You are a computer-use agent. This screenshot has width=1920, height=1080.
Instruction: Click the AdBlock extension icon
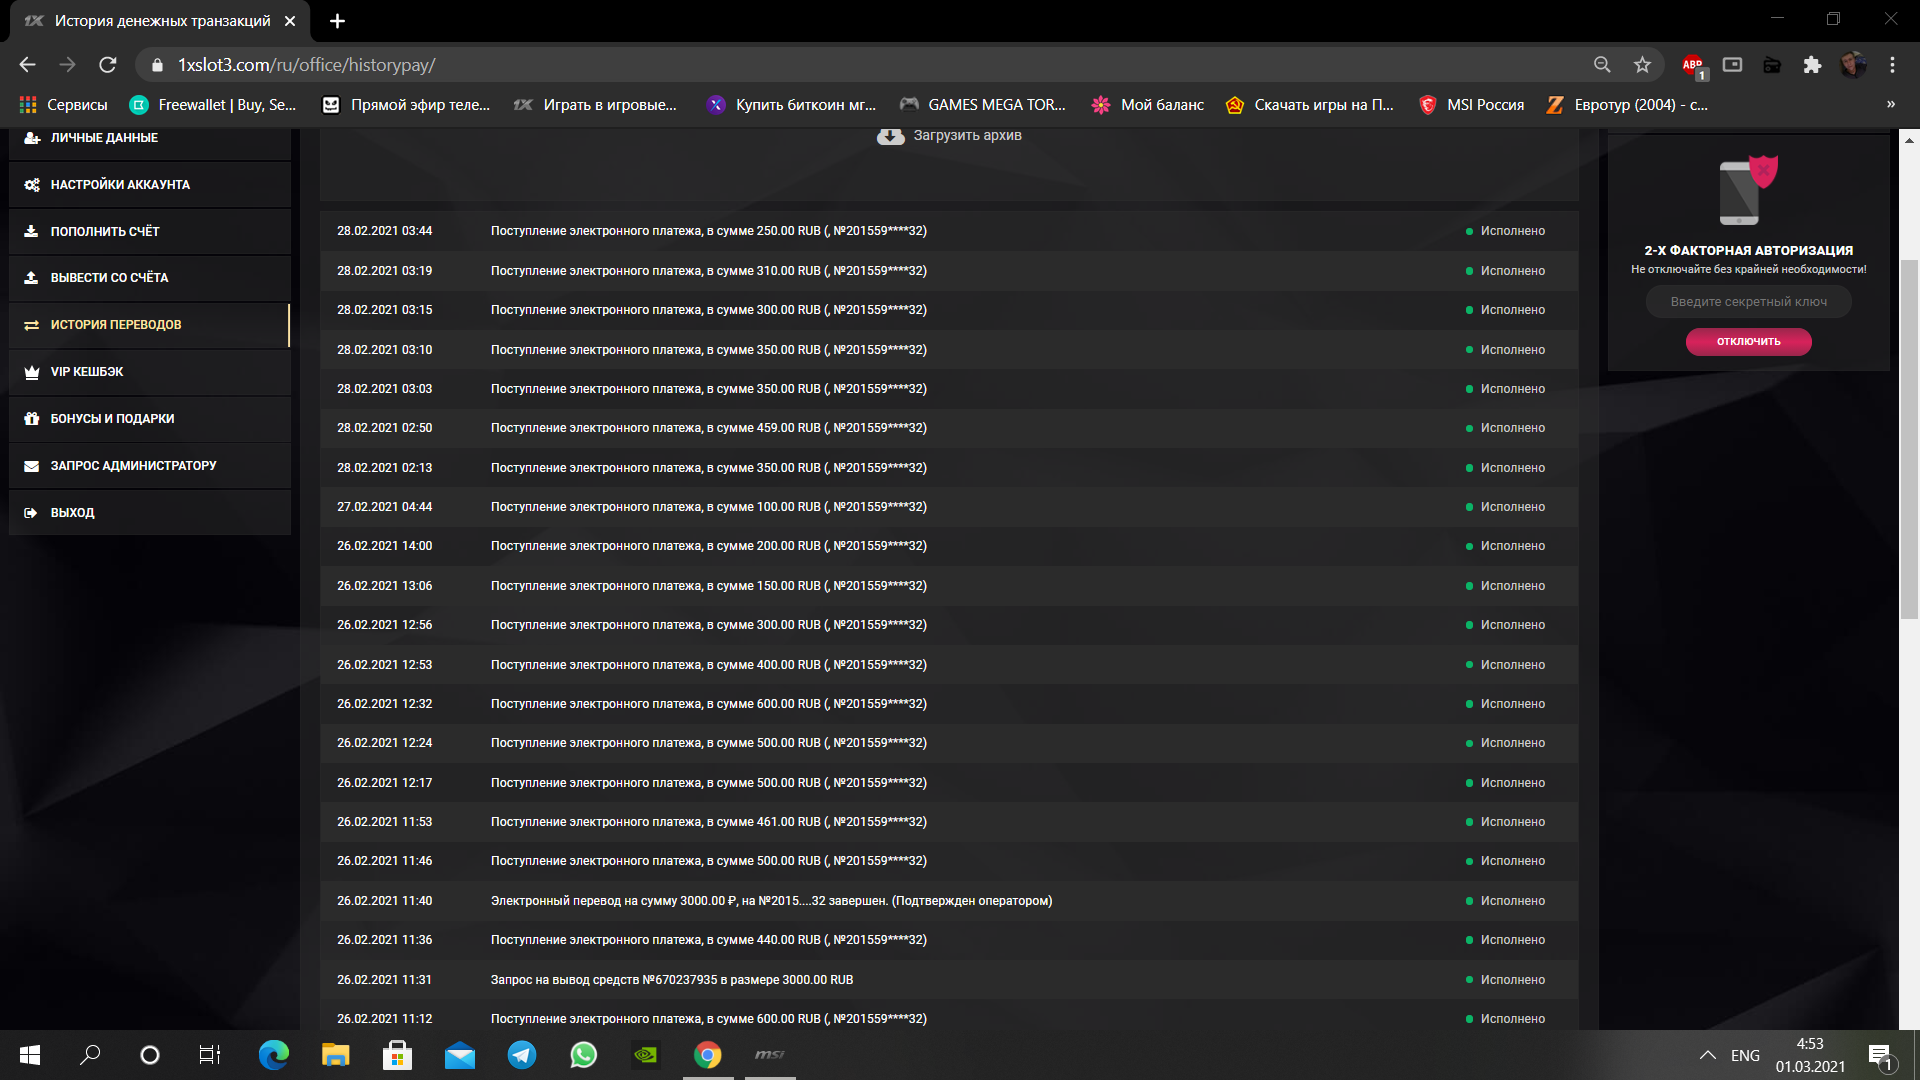click(1692, 65)
